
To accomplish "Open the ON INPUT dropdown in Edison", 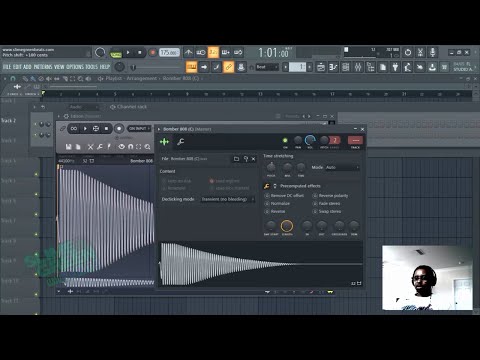I will pyautogui.click(x=139, y=129).
